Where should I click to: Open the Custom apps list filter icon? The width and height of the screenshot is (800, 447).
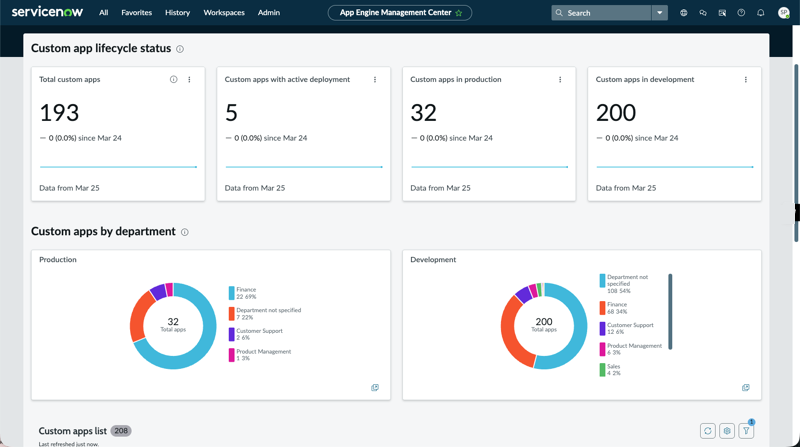point(746,431)
